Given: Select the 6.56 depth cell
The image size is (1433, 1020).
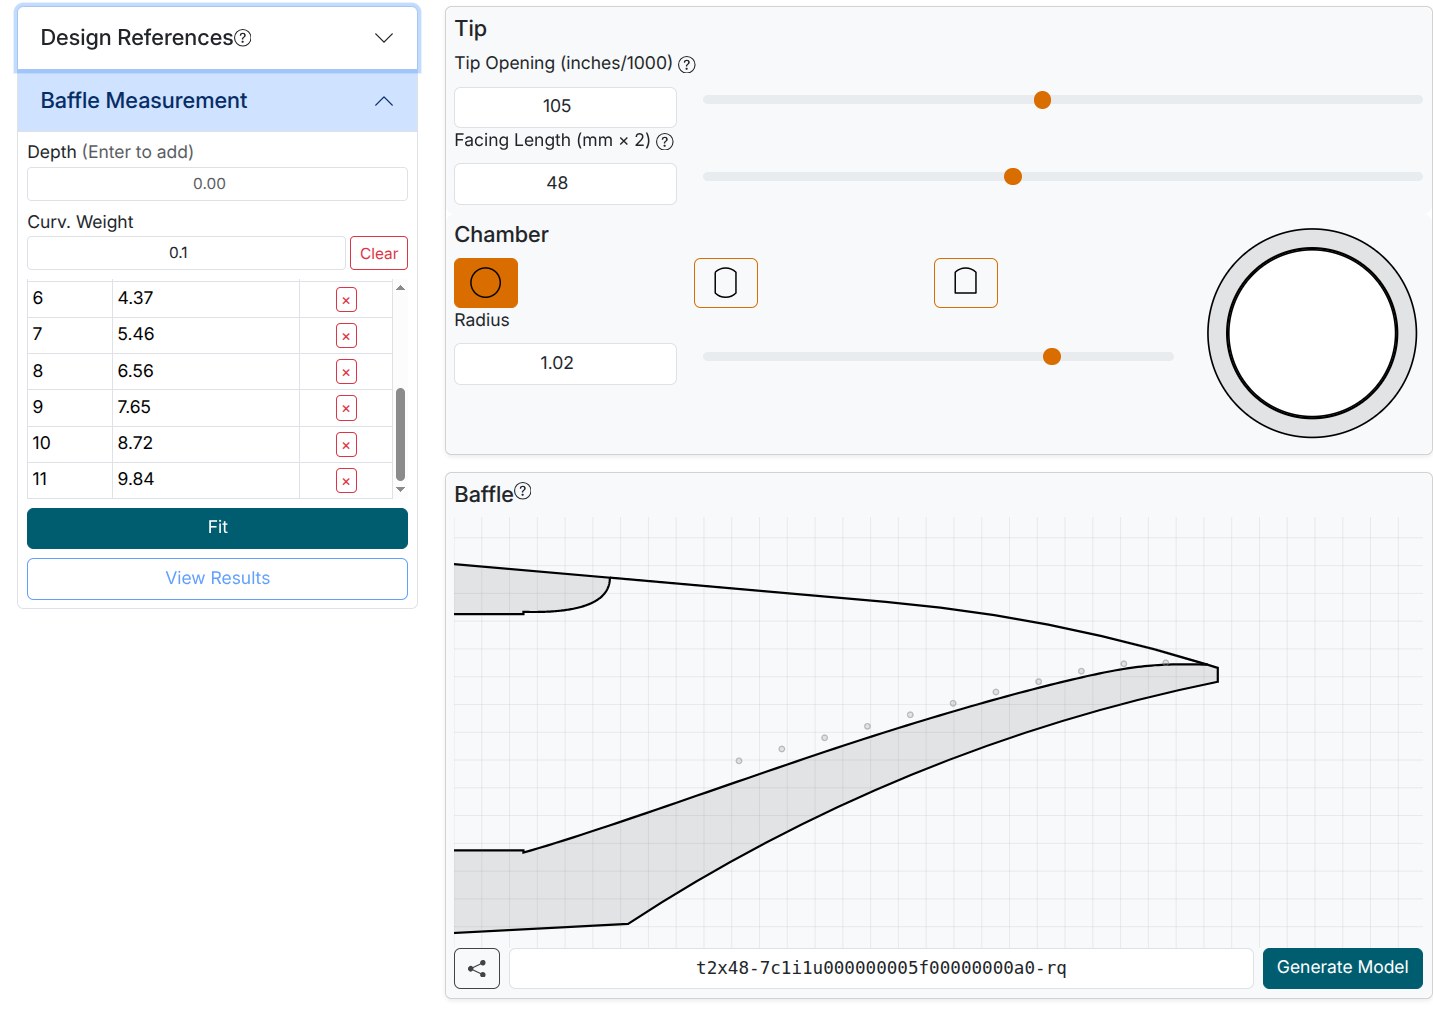Looking at the screenshot, I should coord(206,371).
